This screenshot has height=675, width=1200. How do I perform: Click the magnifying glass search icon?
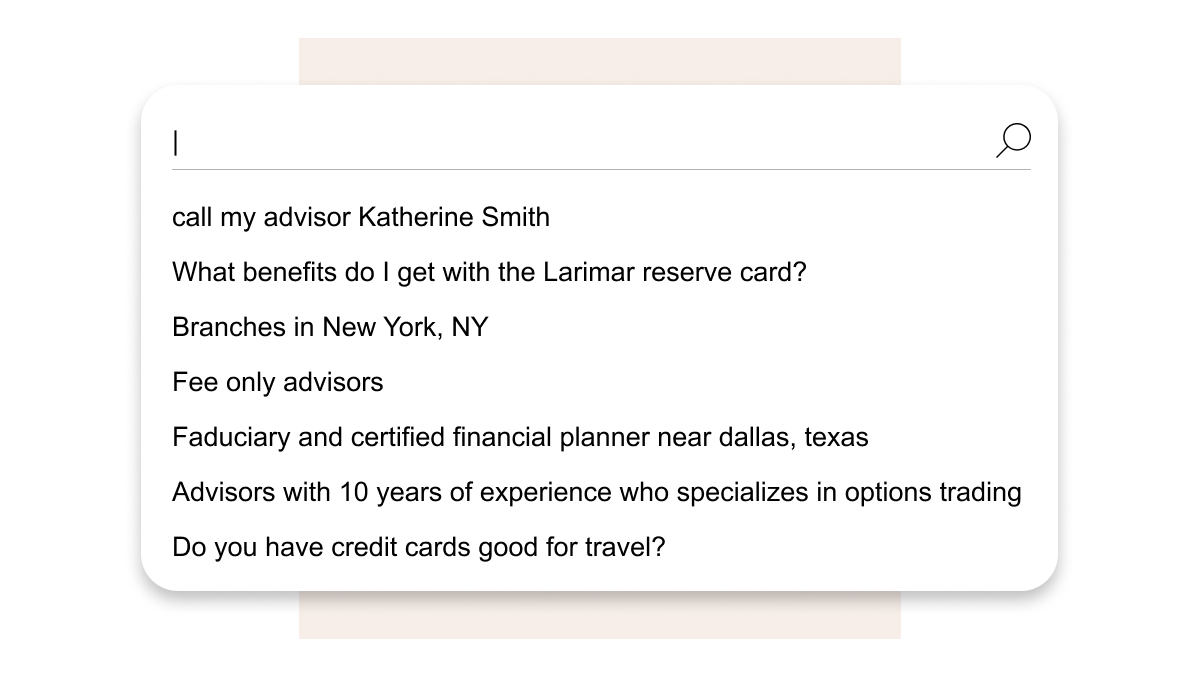point(1013,141)
